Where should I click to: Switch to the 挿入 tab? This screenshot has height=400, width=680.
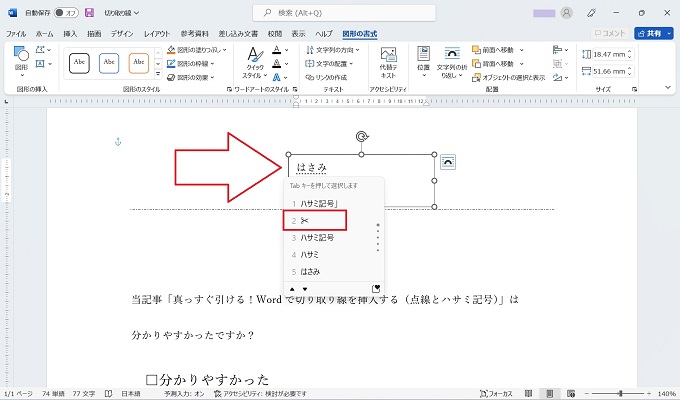70,33
